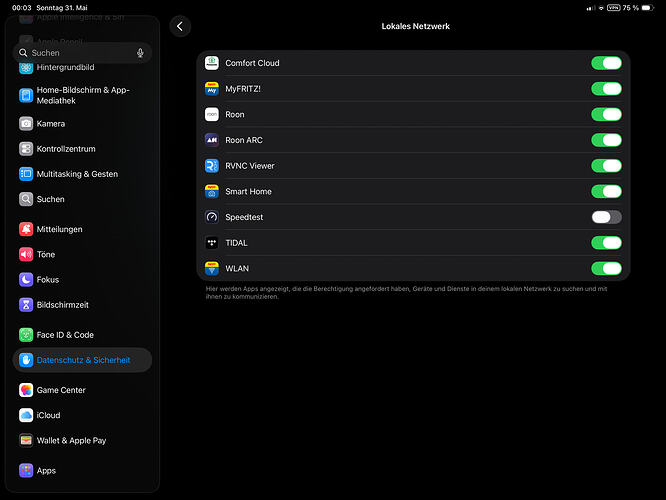666x500 pixels.
Task: Click the iCloud cloud icon
Action: 26,415
